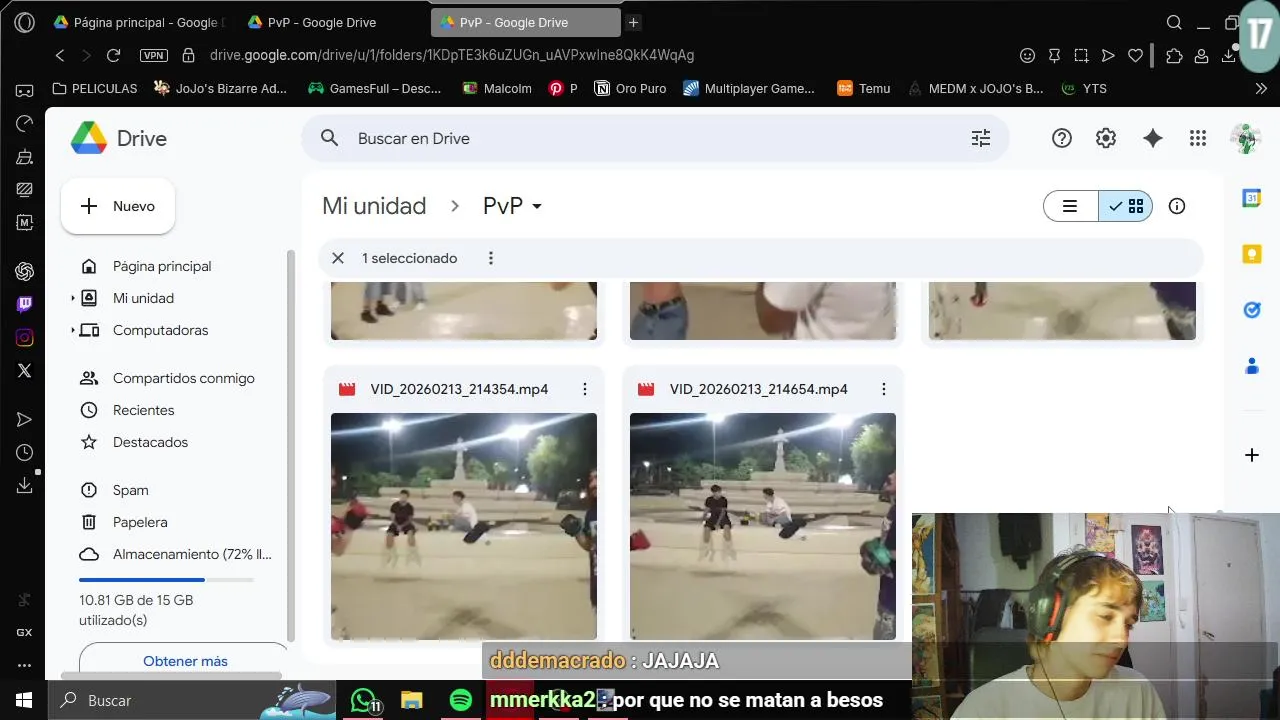1280x720 pixels.
Task: Open the Windows Start menu
Action: [24, 700]
